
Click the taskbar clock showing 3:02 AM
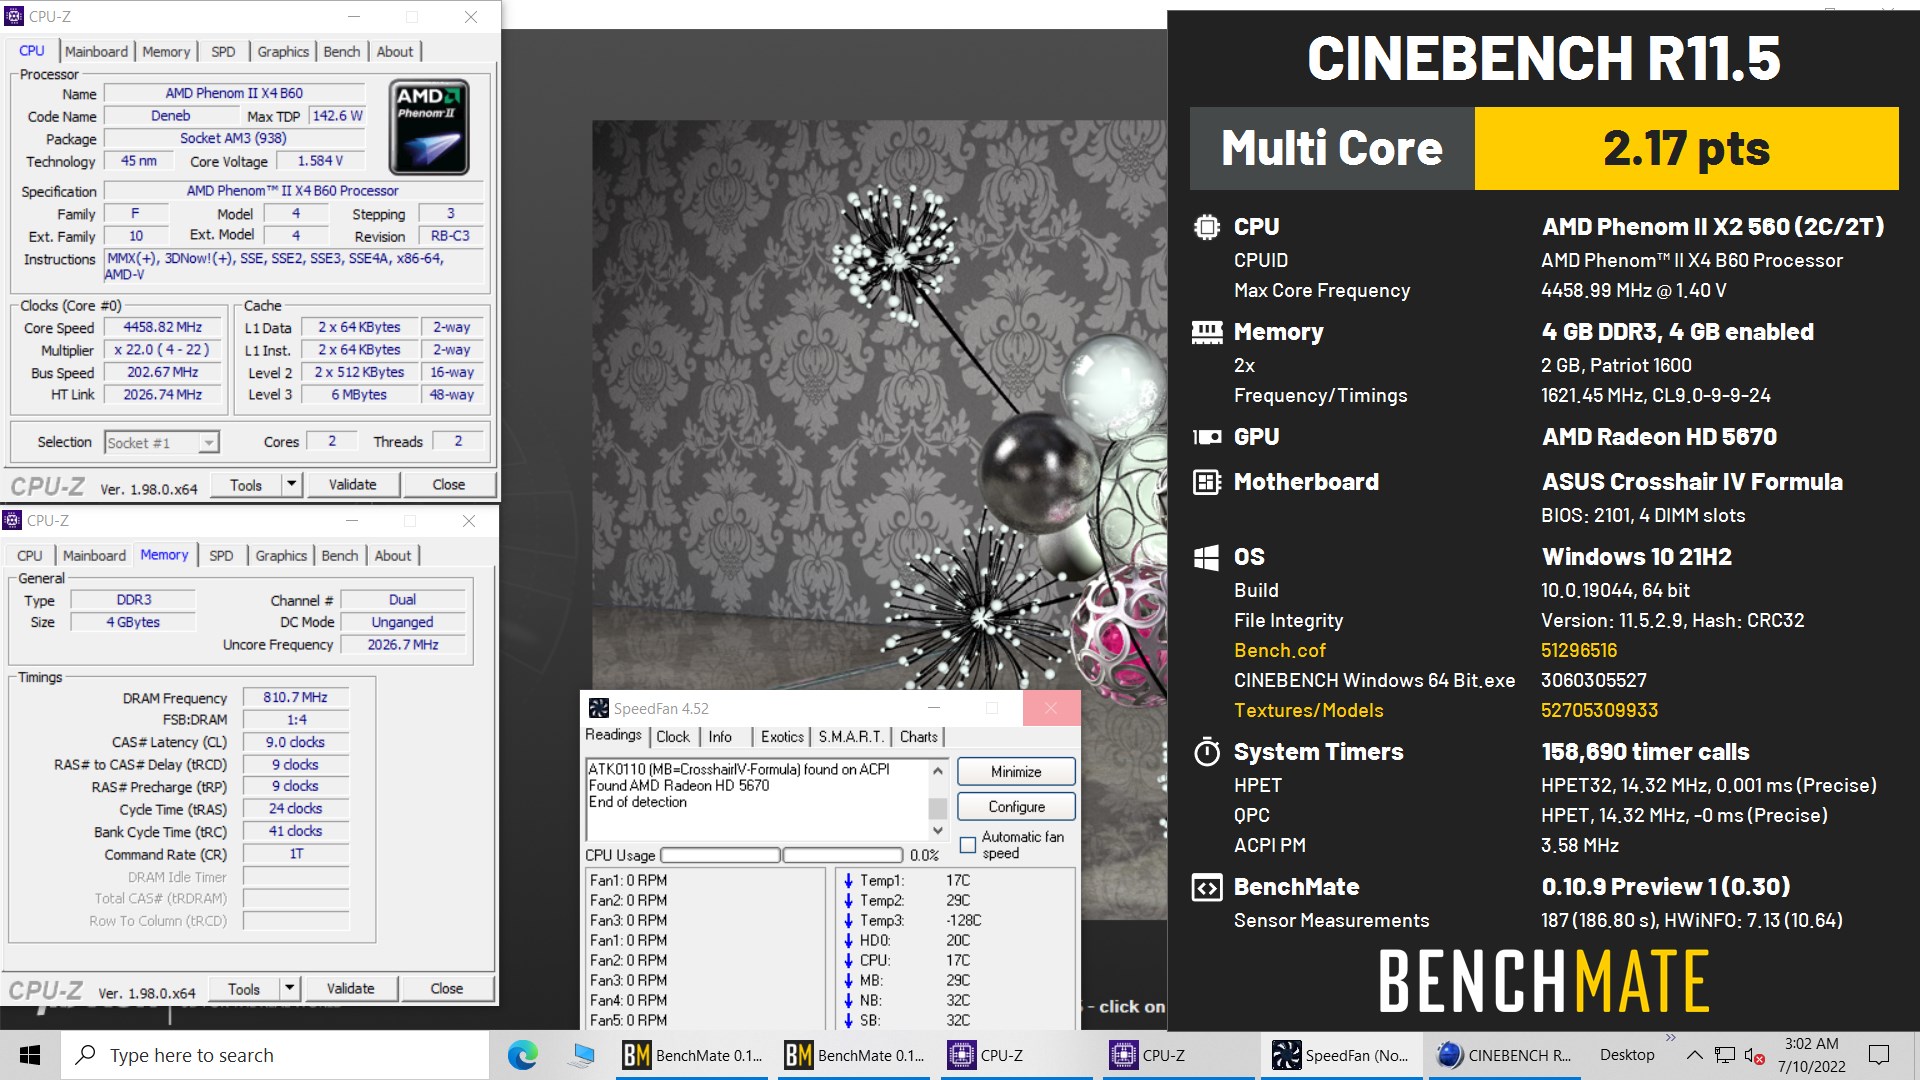coord(1811,1055)
